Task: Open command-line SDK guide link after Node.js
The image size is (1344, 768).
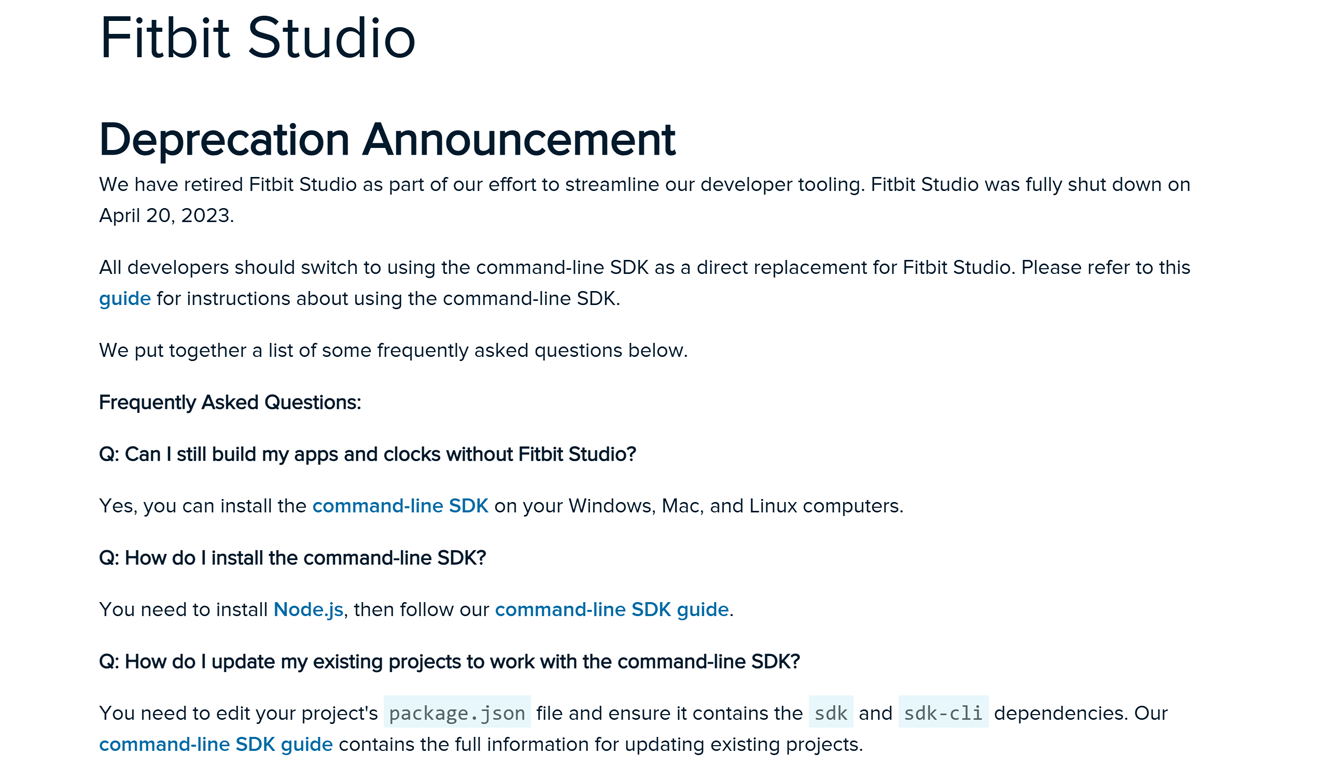Action: 611,610
